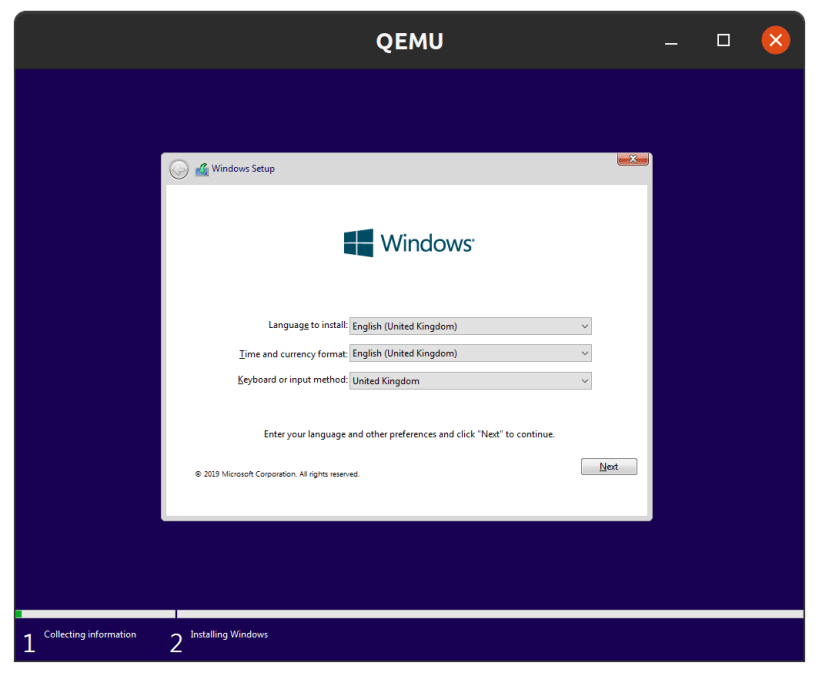
Task: Click the "Language to install:" label
Action: [x=308, y=325]
